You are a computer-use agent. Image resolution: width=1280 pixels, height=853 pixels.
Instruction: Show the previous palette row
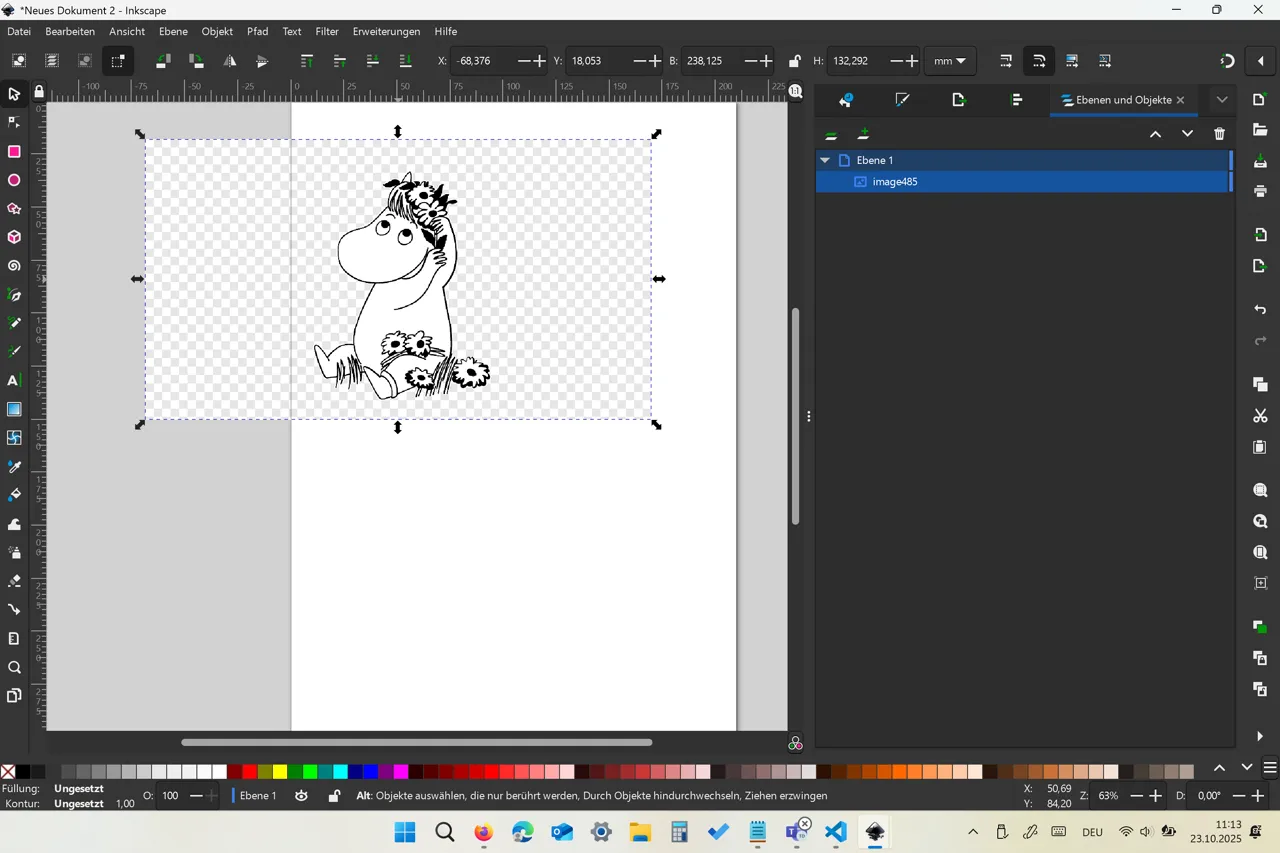(x=1219, y=768)
